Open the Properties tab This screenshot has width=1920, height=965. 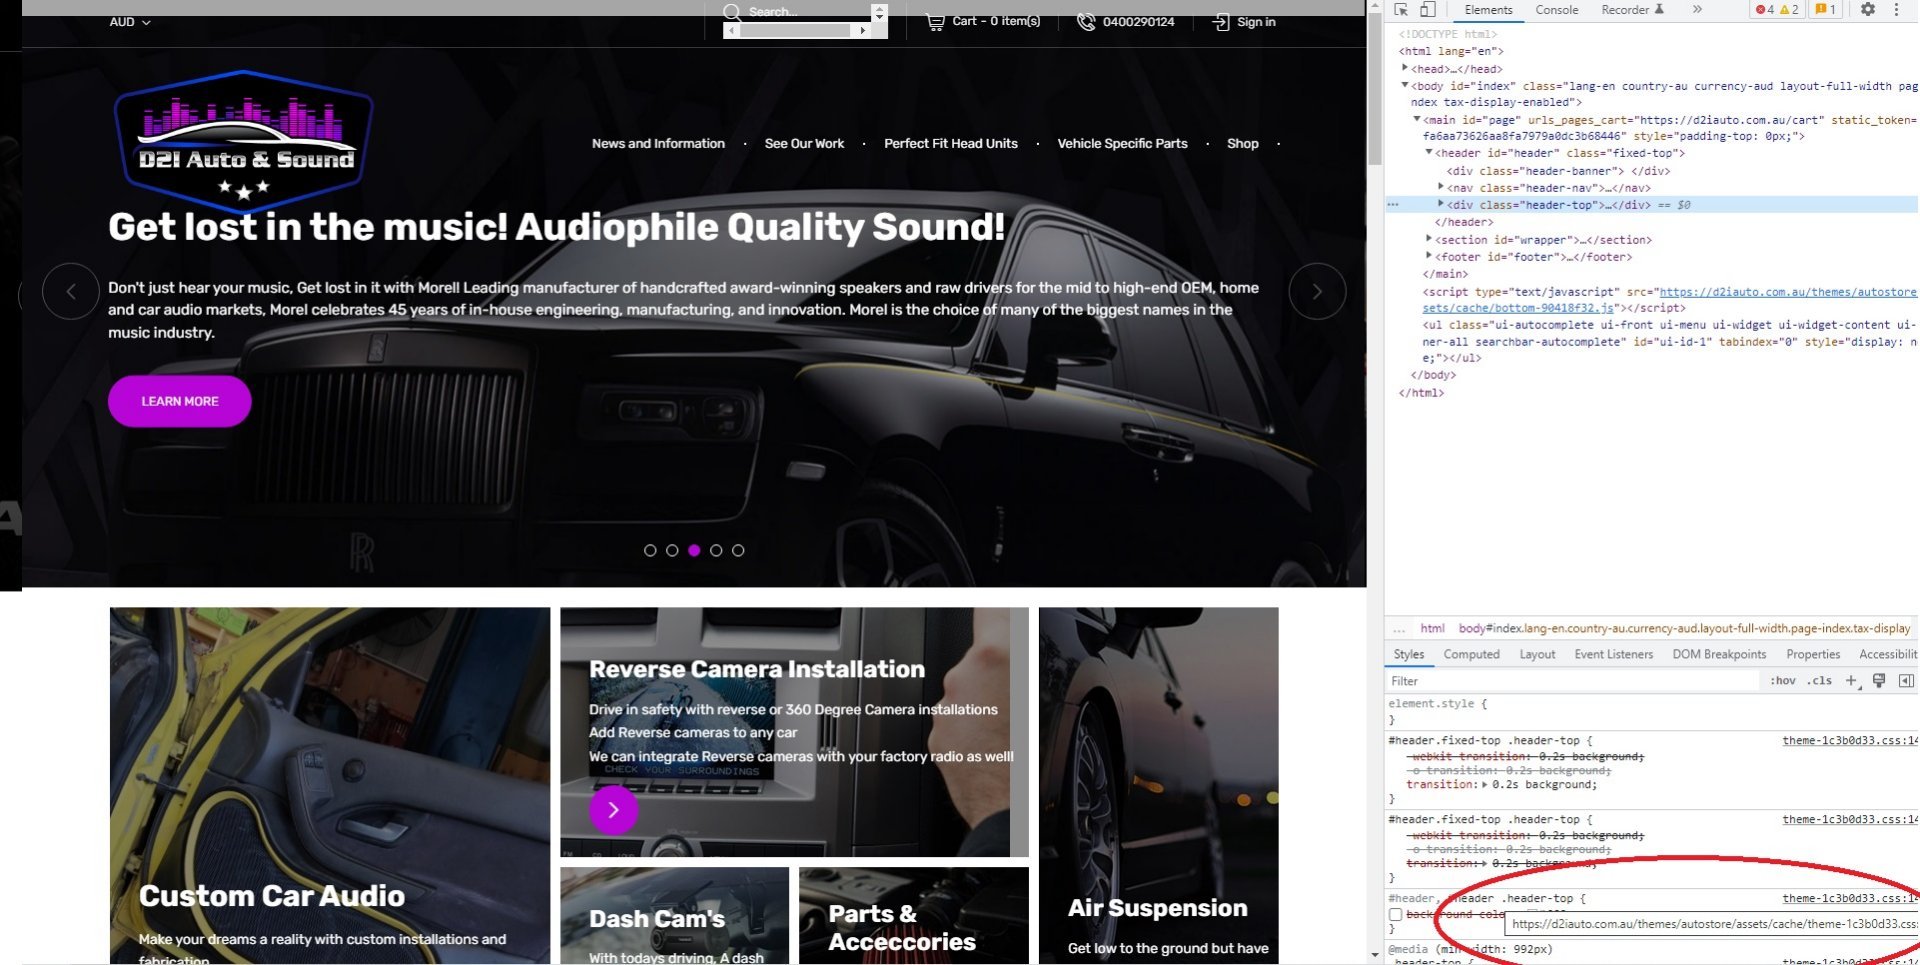coord(1813,655)
